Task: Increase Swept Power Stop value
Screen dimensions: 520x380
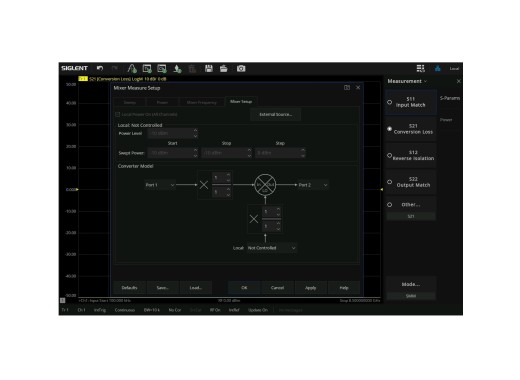Action: point(249,150)
